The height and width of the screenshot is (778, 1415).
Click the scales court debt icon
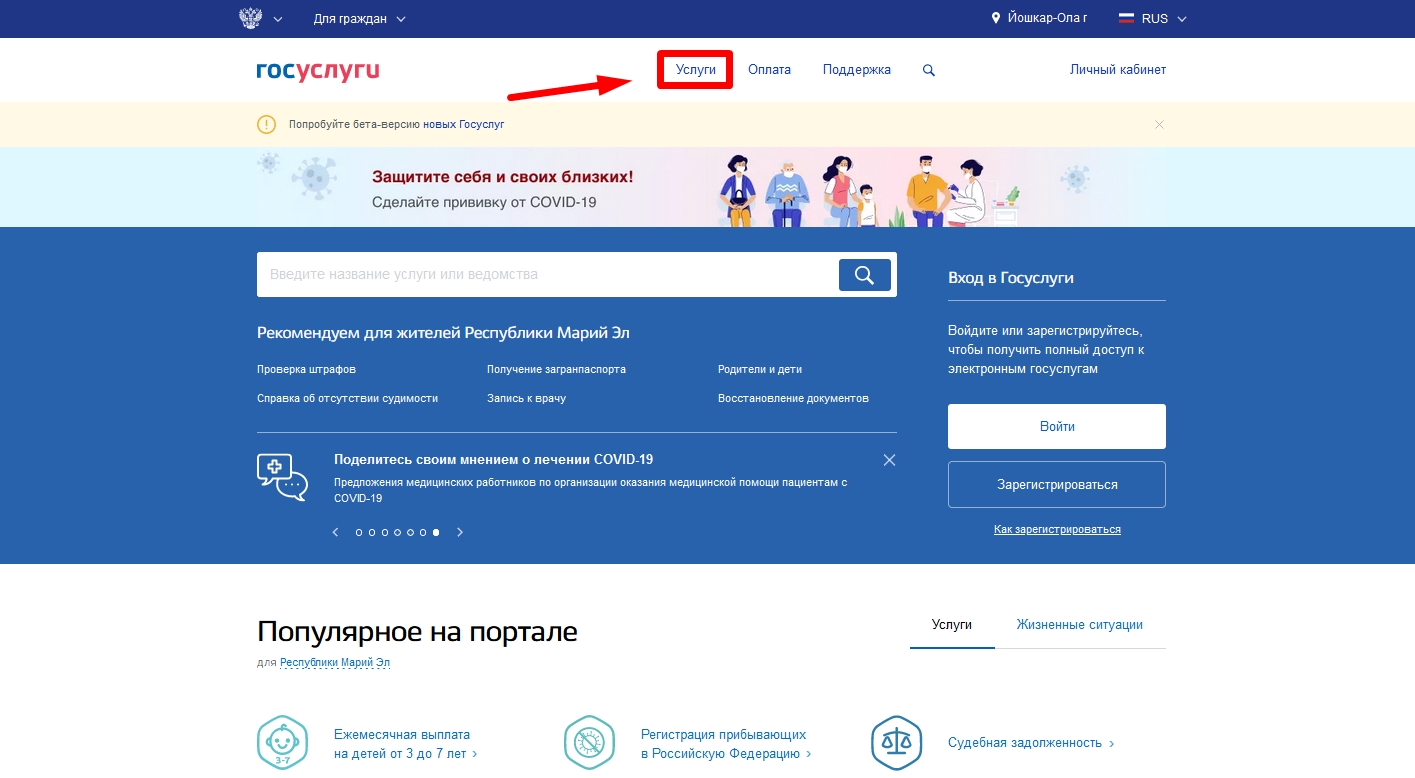coord(896,743)
